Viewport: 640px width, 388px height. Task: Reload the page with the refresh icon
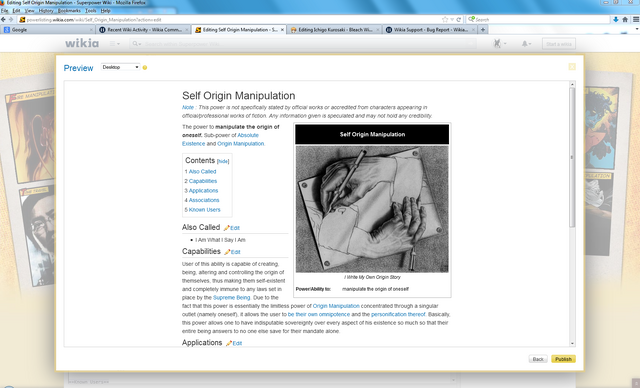tap(459, 19)
